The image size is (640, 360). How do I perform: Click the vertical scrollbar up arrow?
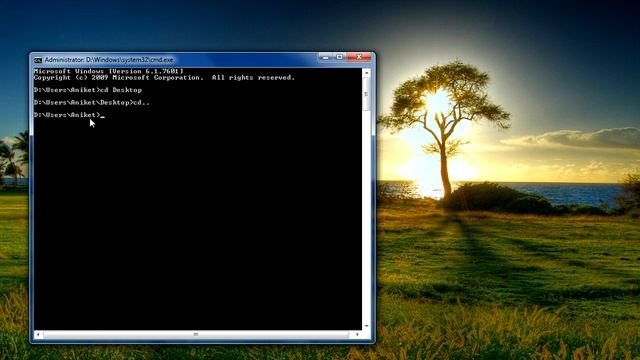point(366,73)
